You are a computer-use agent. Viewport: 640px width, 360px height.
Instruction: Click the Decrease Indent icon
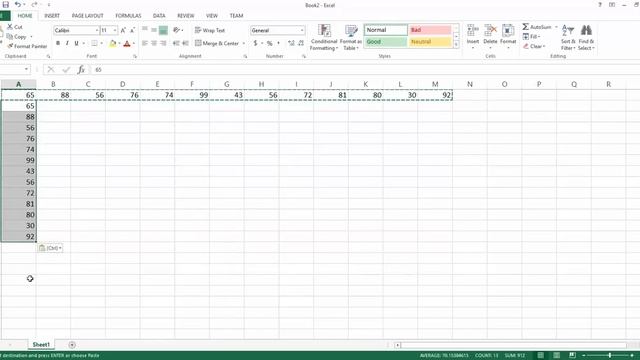tap(176, 43)
